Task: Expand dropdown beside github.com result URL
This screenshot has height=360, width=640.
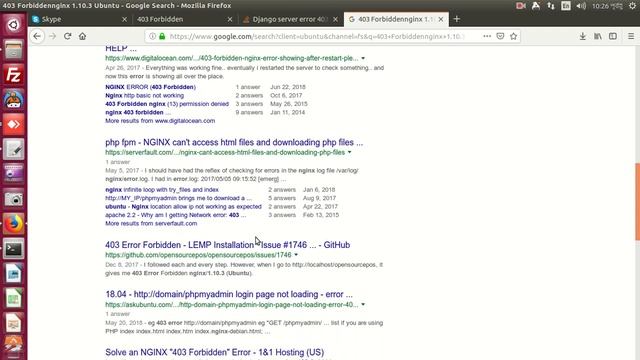Action: (x=296, y=255)
